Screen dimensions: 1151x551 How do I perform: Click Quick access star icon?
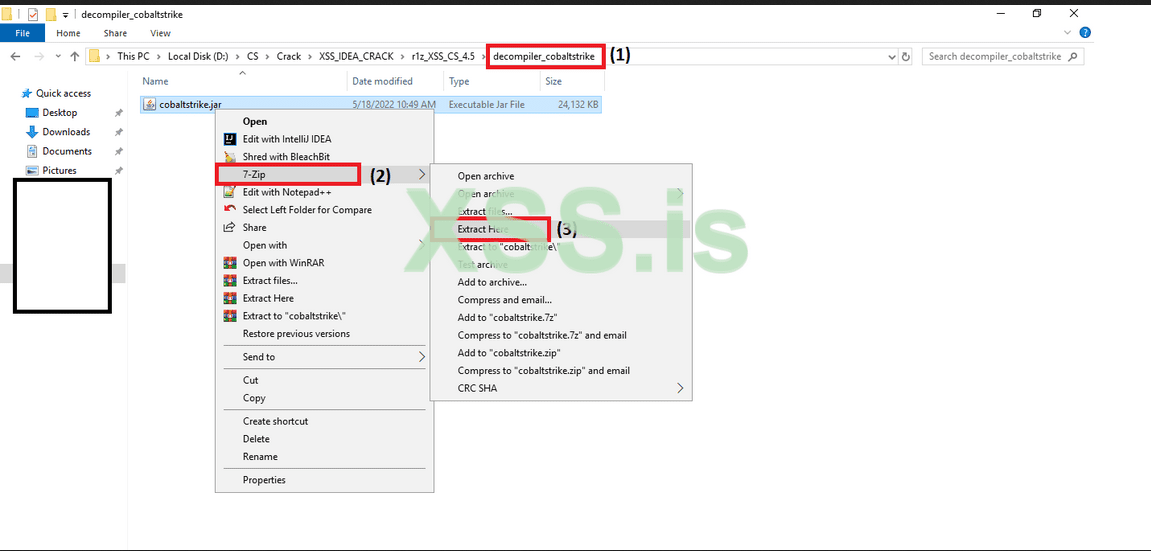[27, 93]
